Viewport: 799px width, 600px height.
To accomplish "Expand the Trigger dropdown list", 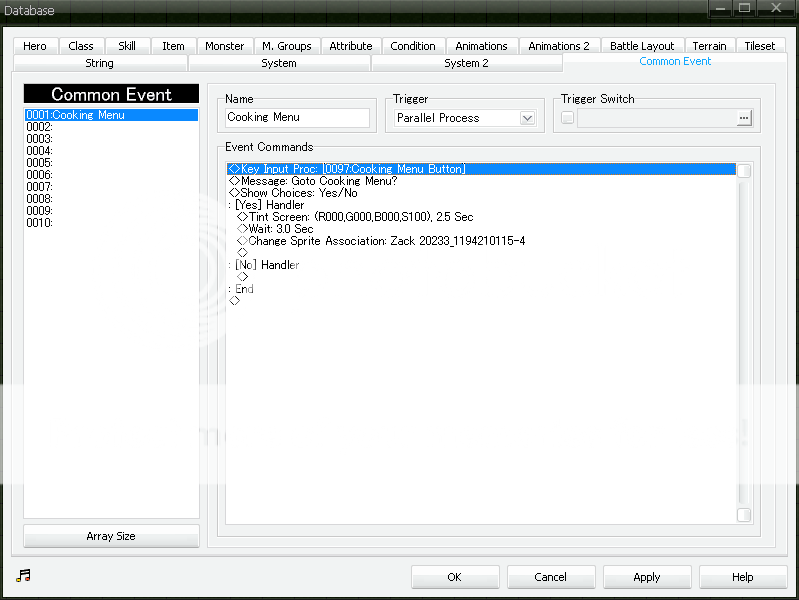I will pyautogui.click(x=528, y=118).
